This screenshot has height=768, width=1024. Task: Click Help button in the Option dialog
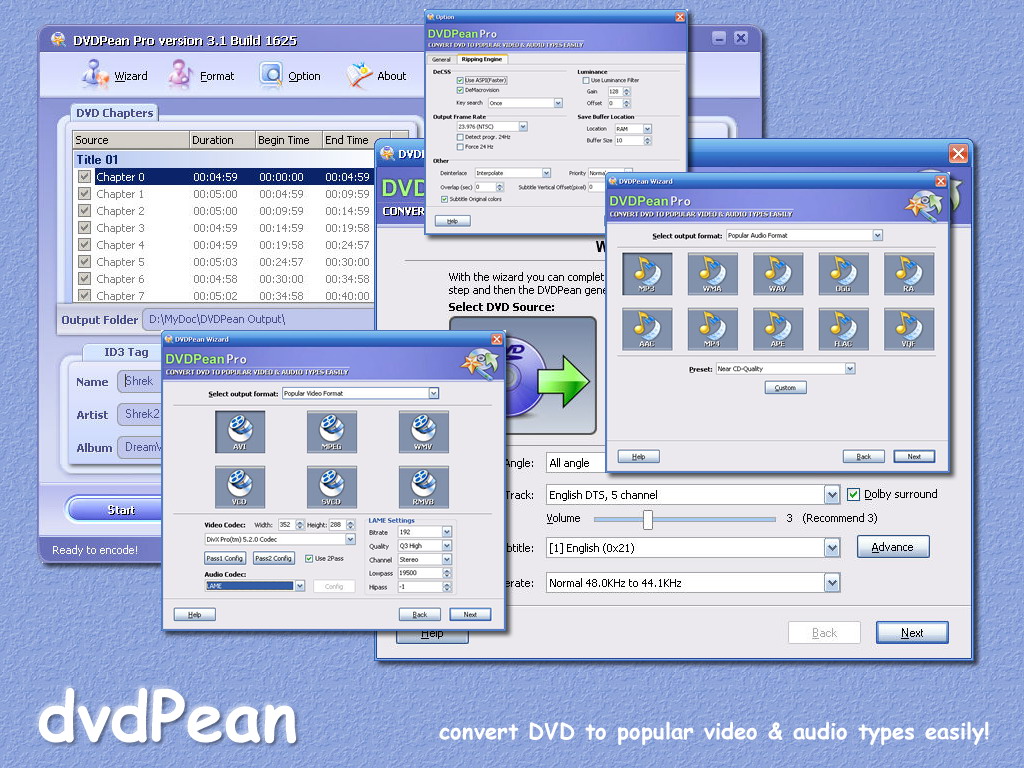pyautogui.click(x=452, y=221)
